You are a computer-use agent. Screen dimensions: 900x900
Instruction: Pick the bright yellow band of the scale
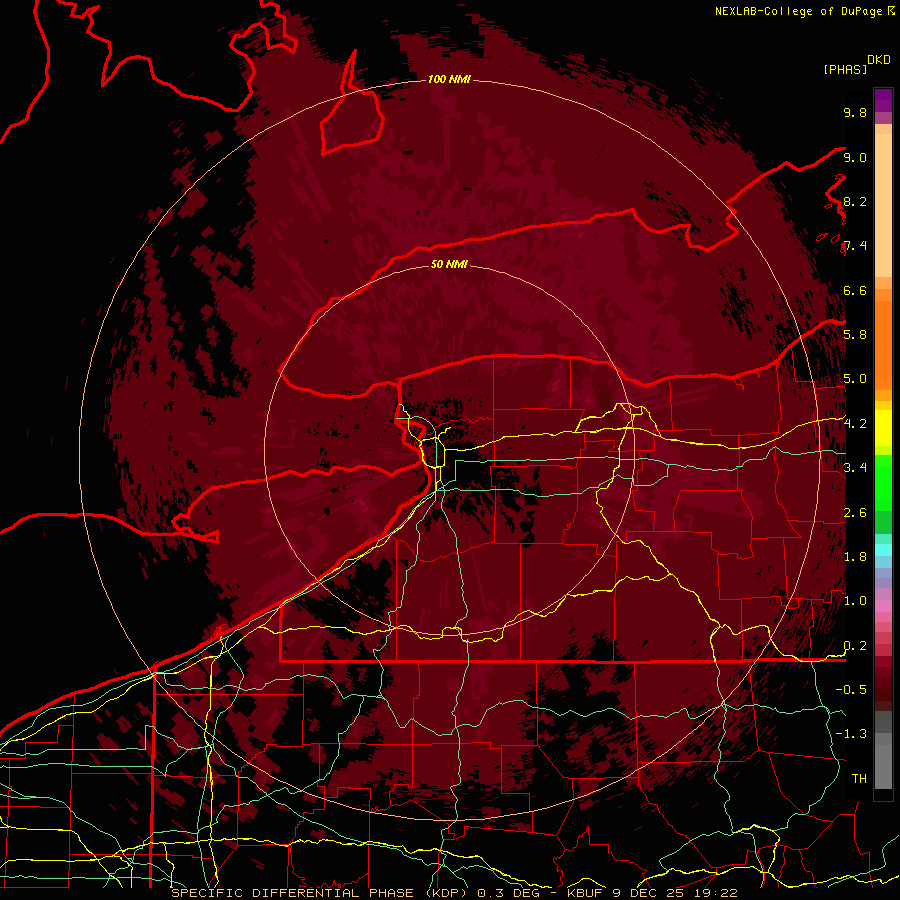[883, 428]
